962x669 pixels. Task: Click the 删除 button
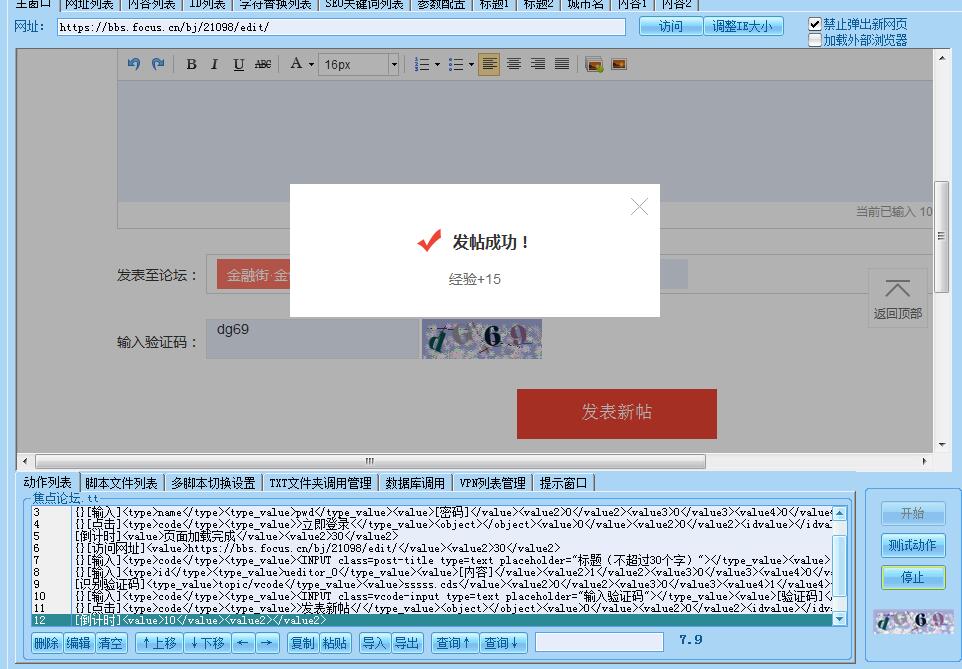[x=47, y=643]
